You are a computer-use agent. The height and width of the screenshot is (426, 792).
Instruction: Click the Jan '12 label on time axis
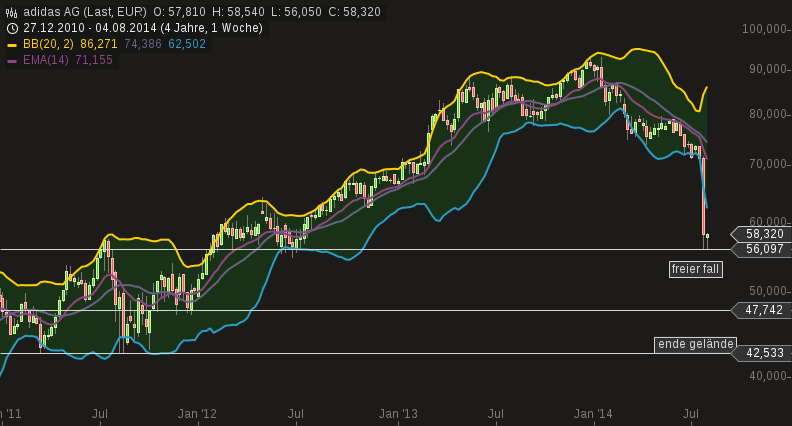pos(197,413)
